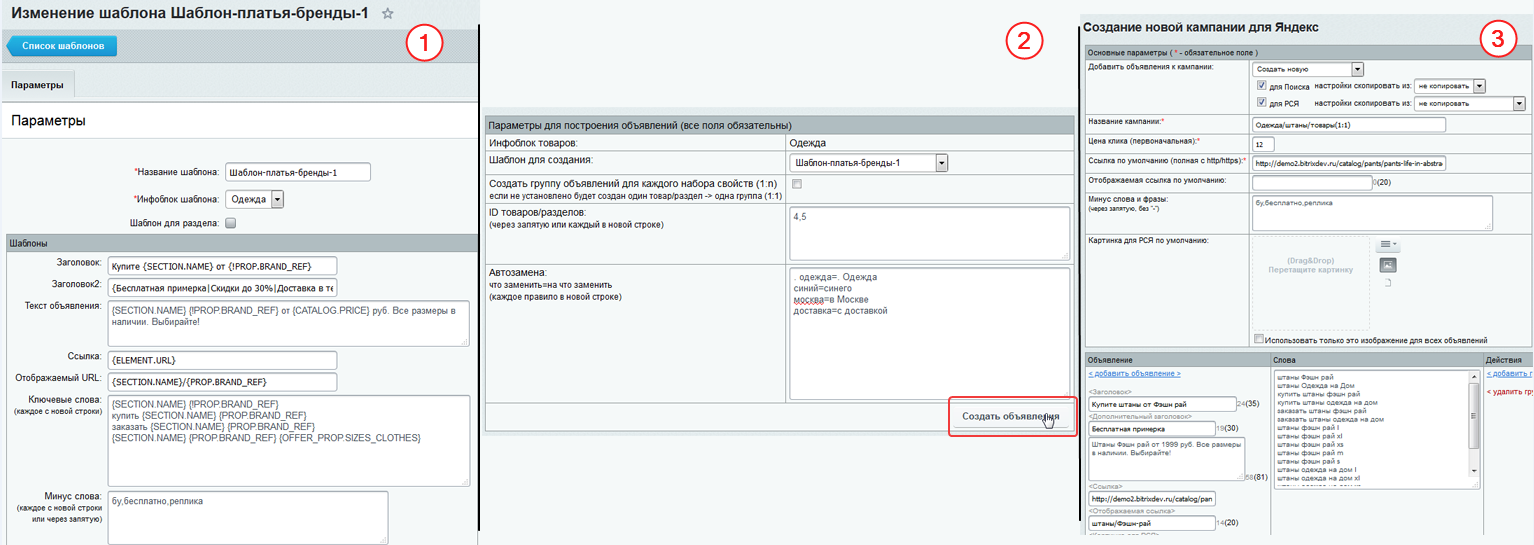
Task: Click the small file icon below picture icon
Action: 1387,284
